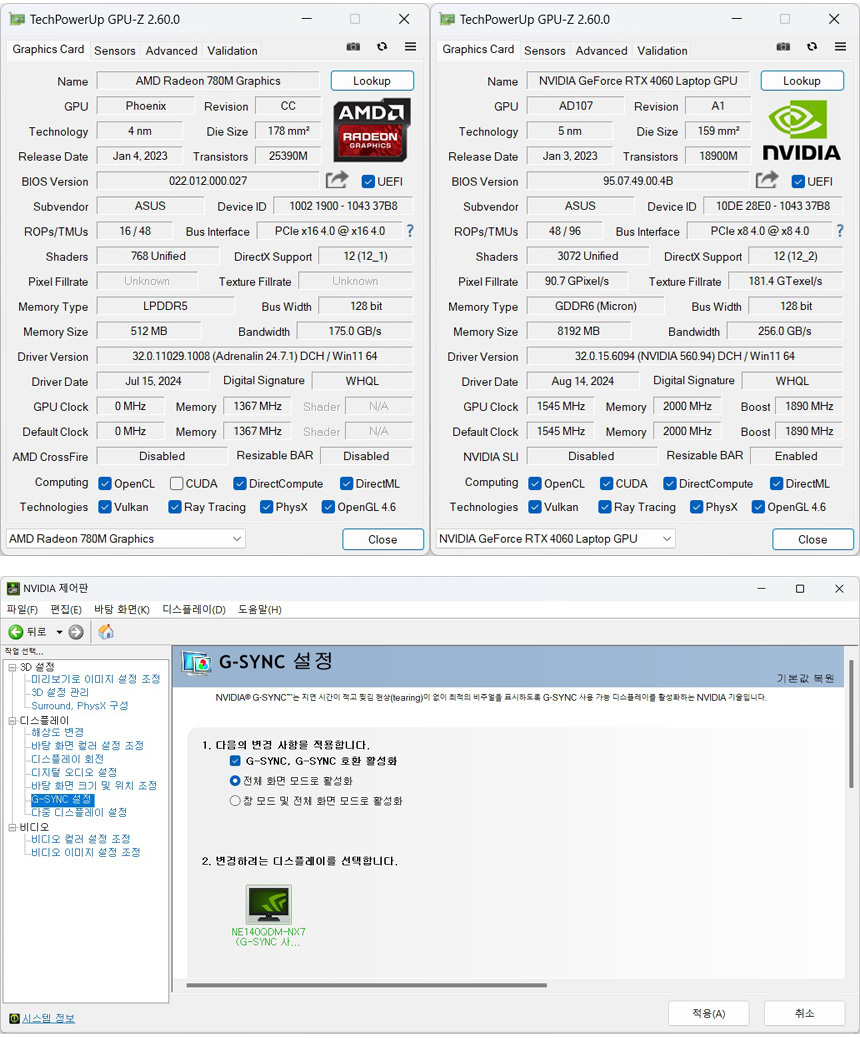Click camera screenshot icon in NVIDIA GPU-Z window

(783, 46)
